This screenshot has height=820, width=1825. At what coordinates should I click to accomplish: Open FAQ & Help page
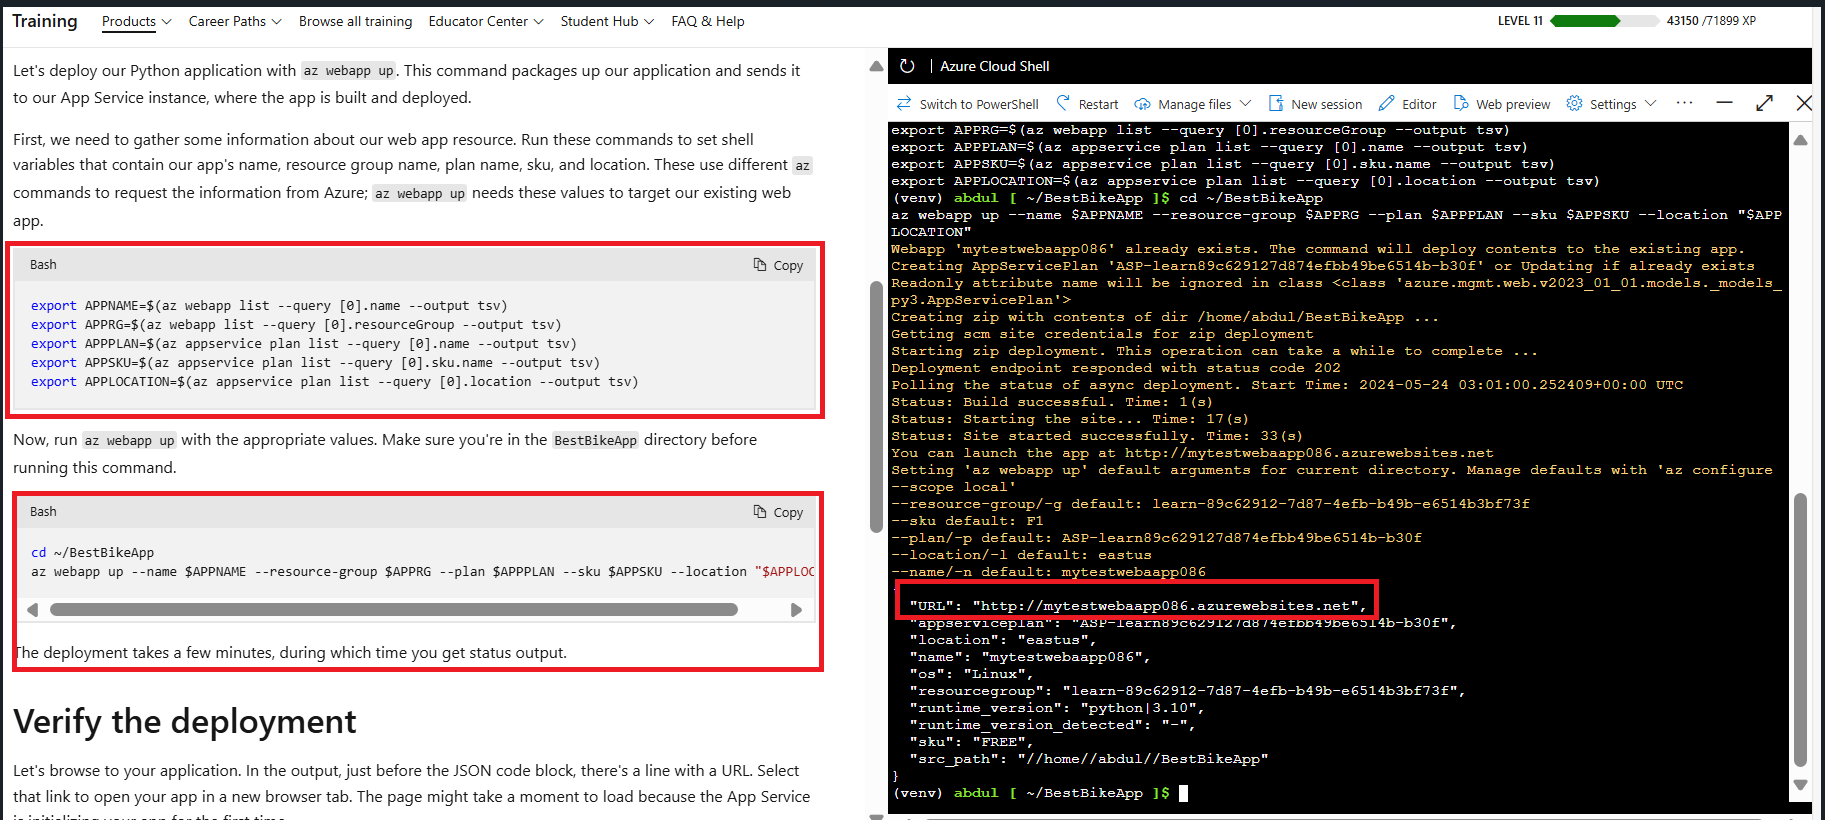pos(708,21)
